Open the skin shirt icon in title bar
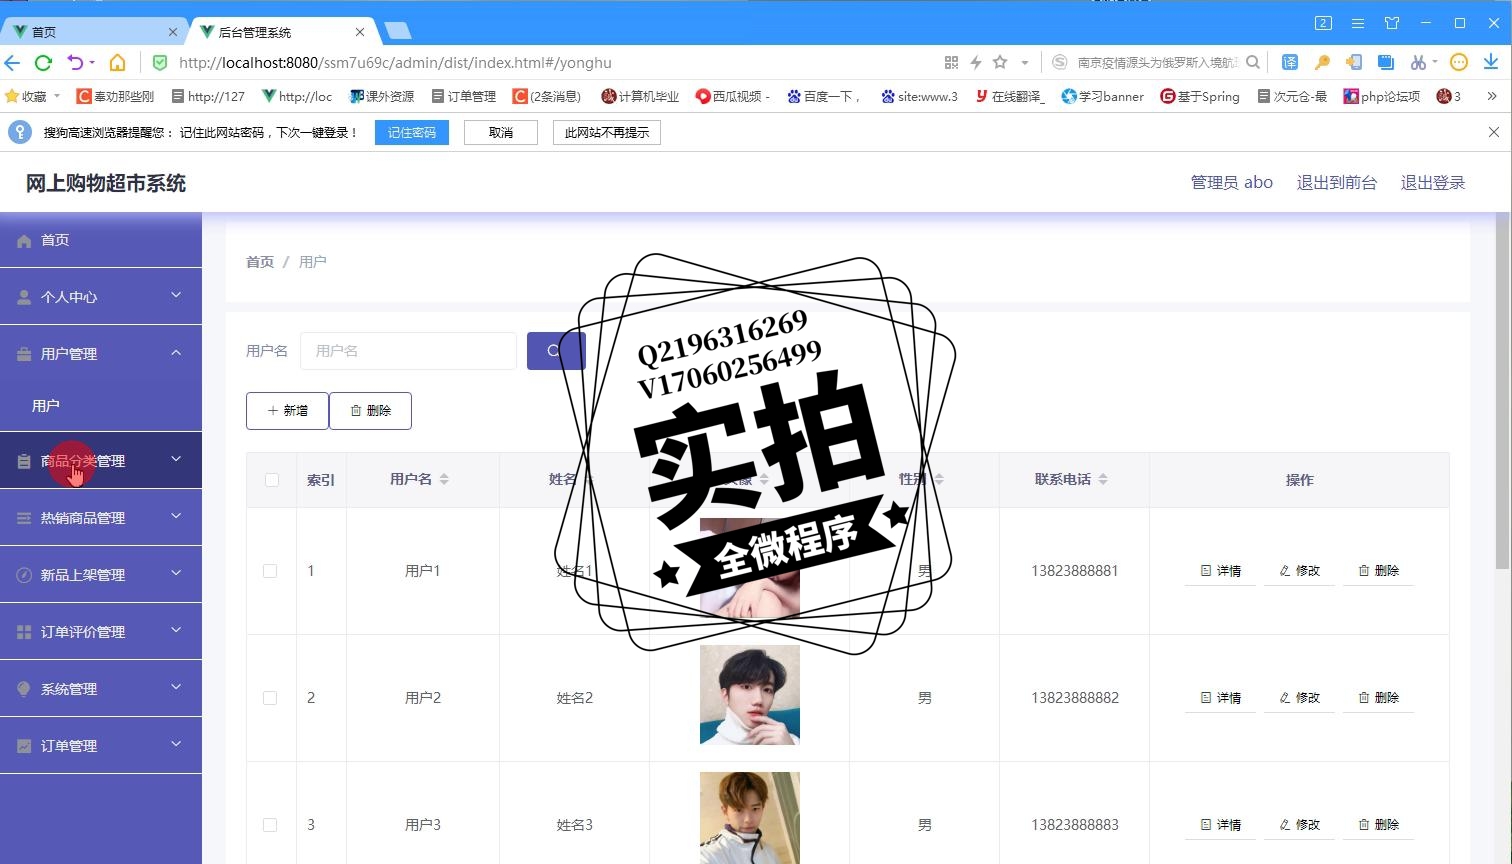 (1392, 23)
